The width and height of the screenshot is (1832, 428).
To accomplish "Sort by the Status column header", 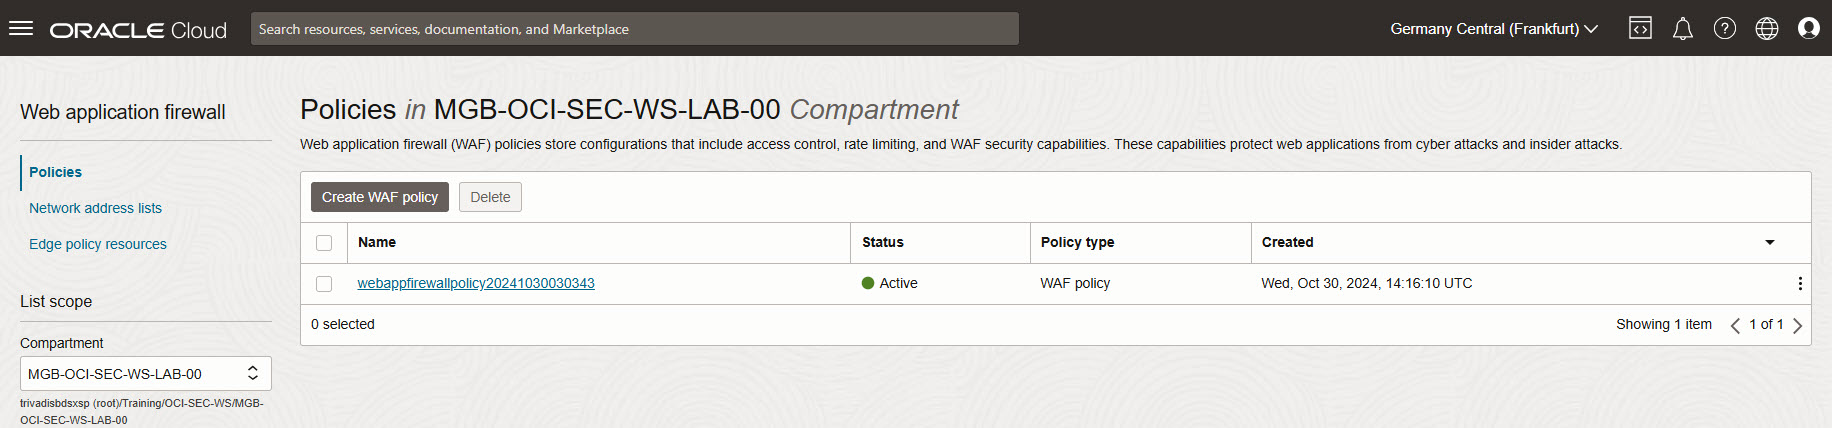I will (x=883, y=242).
